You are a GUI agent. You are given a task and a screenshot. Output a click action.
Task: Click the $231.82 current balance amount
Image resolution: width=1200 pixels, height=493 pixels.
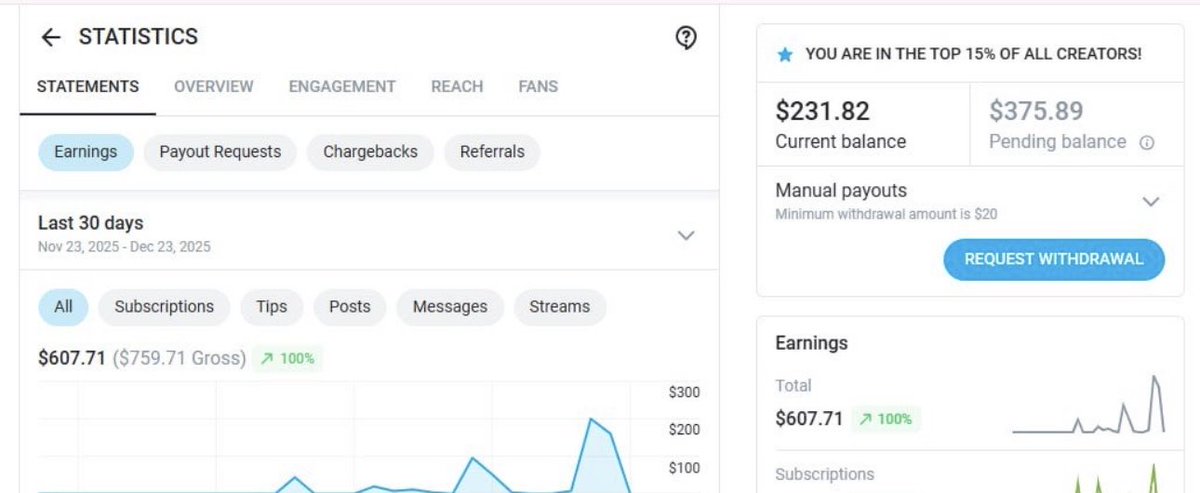tap(823, 111)
